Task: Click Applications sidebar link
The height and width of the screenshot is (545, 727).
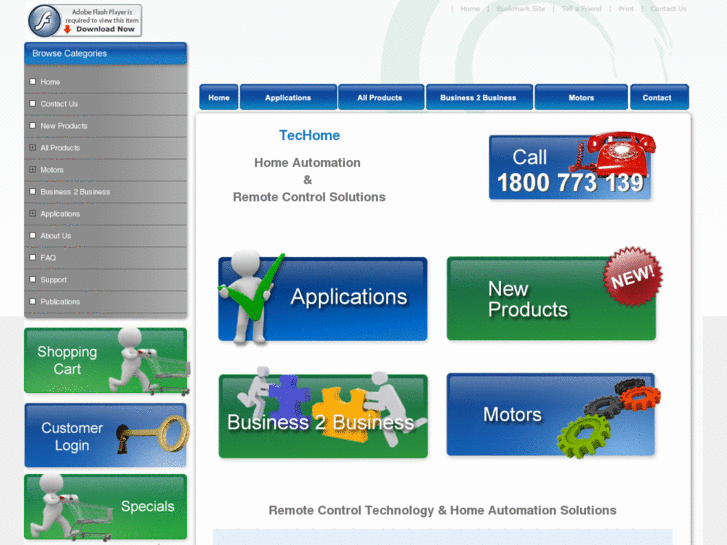Action: click(x=60, y=214)
